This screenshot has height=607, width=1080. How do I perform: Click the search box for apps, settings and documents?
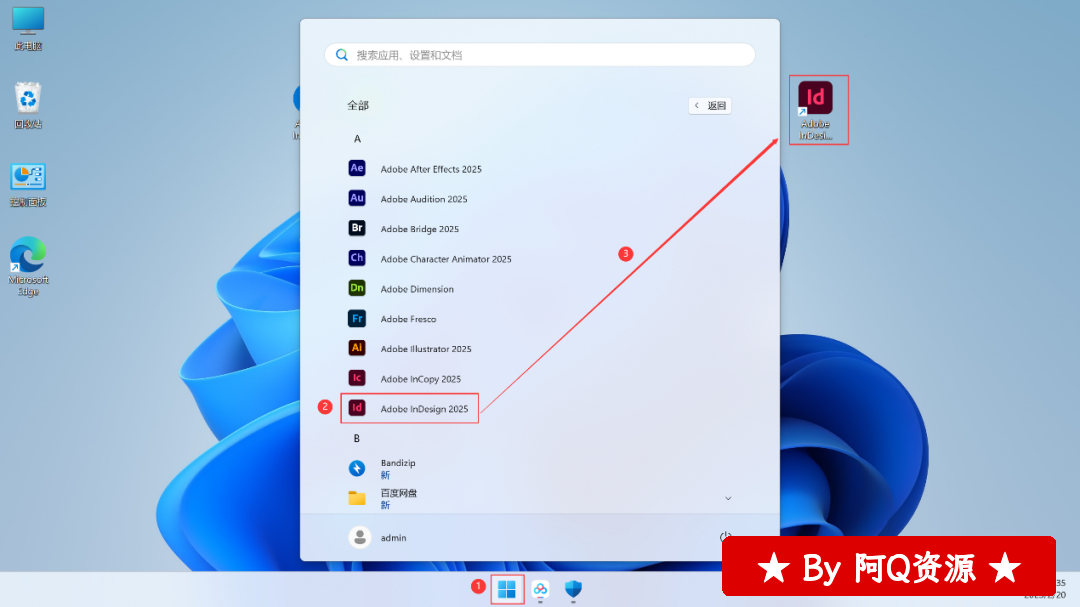click(540, 55)
